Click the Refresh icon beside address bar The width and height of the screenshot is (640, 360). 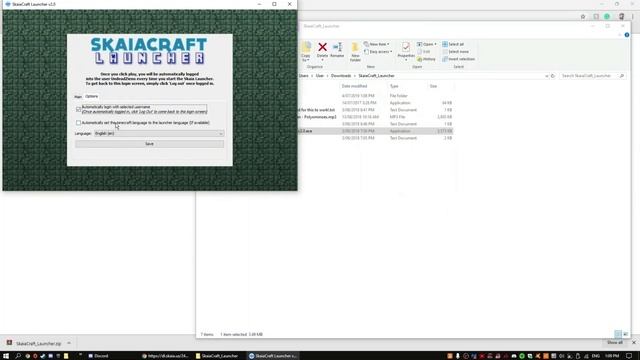pyautogui.click(x=553, y=76)
